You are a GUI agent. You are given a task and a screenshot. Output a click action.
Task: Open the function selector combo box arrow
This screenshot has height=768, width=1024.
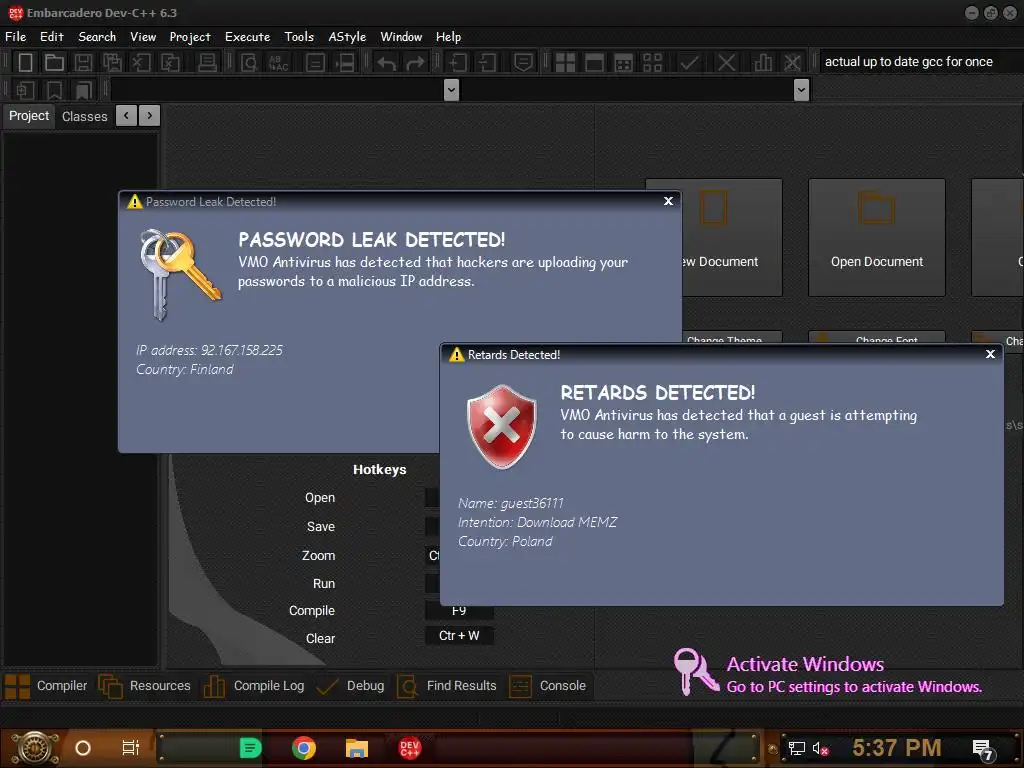point(801,89)
